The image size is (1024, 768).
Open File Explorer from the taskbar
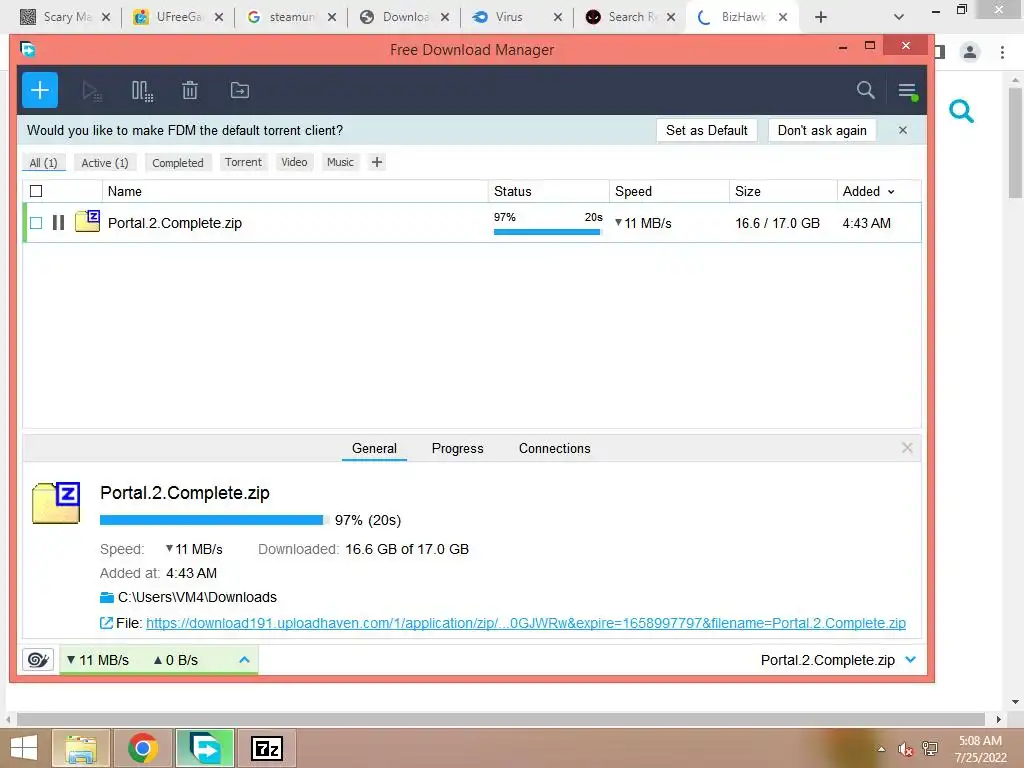(81, 748)
